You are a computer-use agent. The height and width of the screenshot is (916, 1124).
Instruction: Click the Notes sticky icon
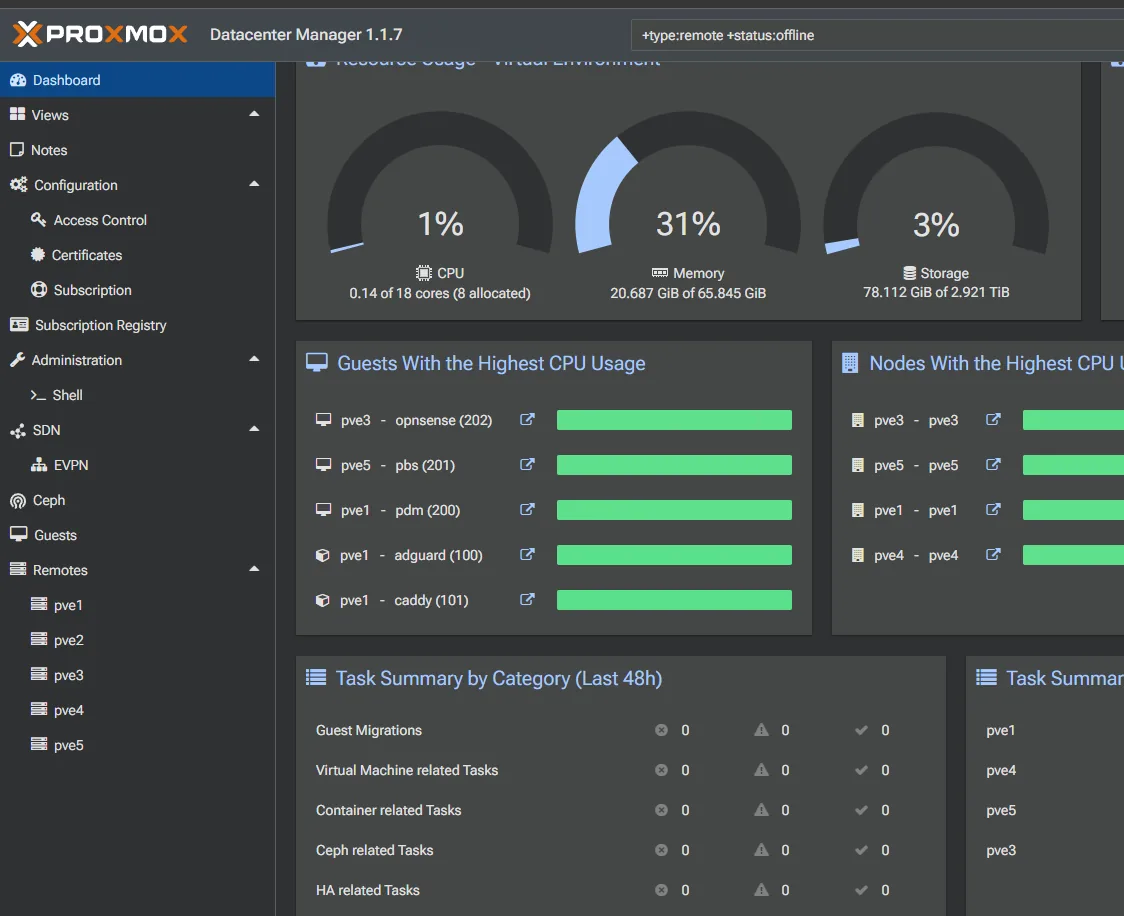pyautogui.click(x=16, y=149)
